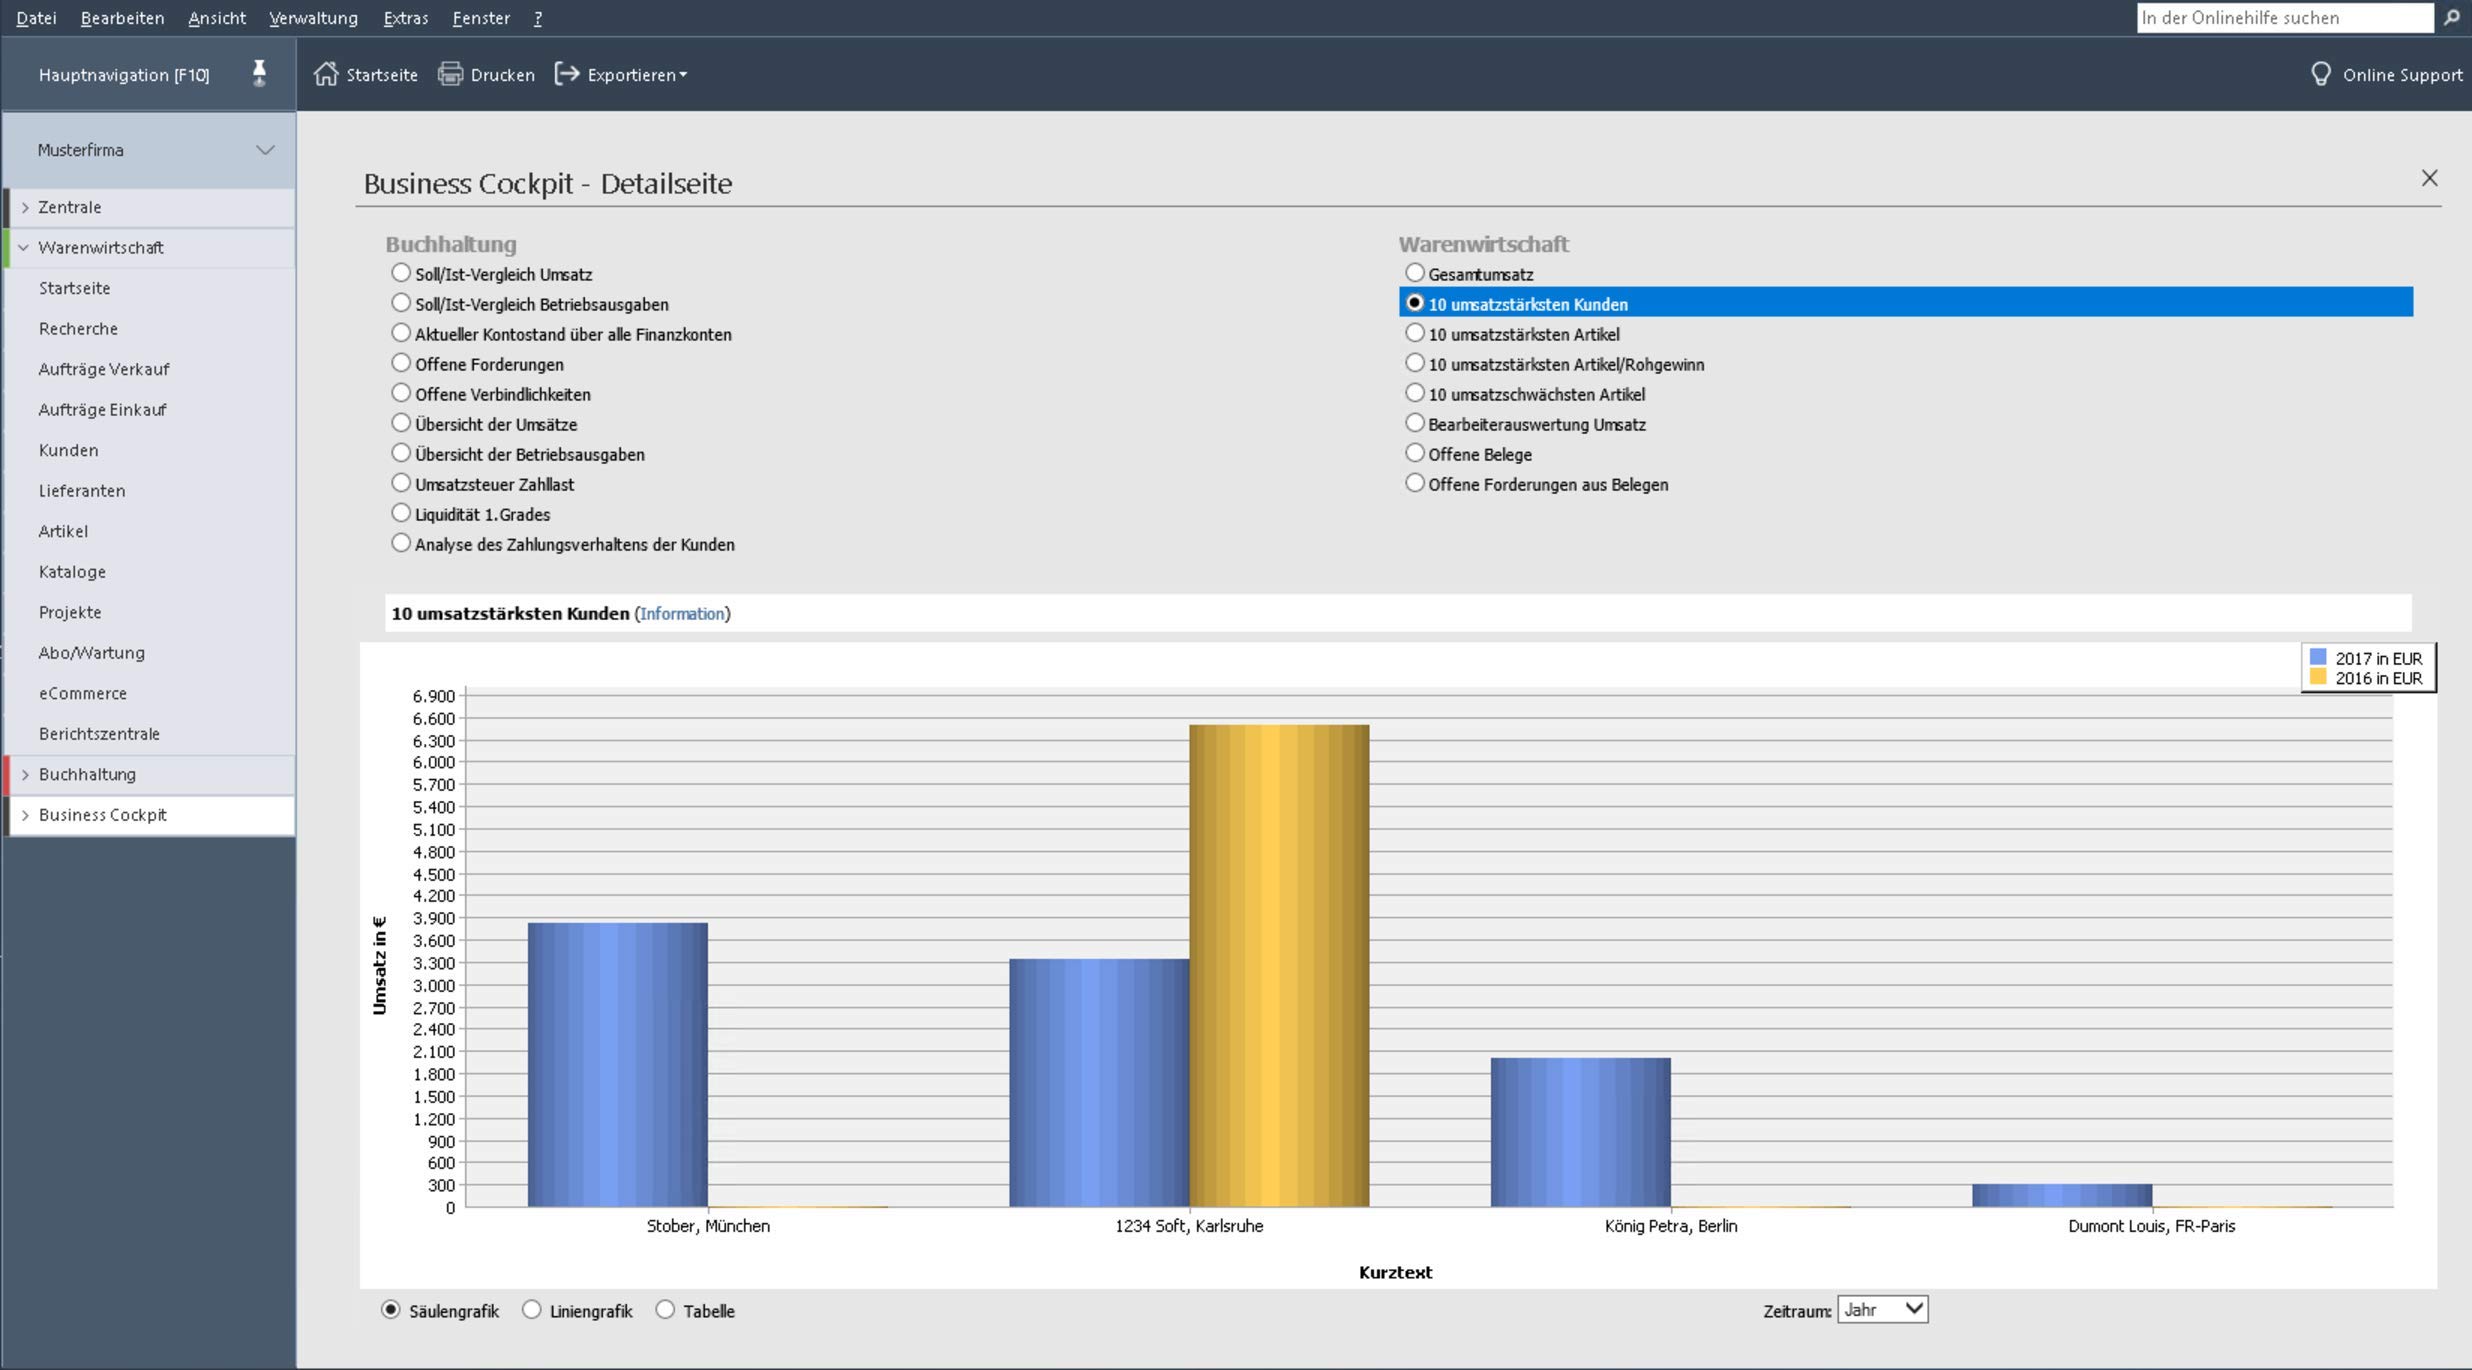The image size is (2472, 1370).
Task: Select Soll/Ist-Vergleich Umsatz radio button
Action: (x=401, y=273)
